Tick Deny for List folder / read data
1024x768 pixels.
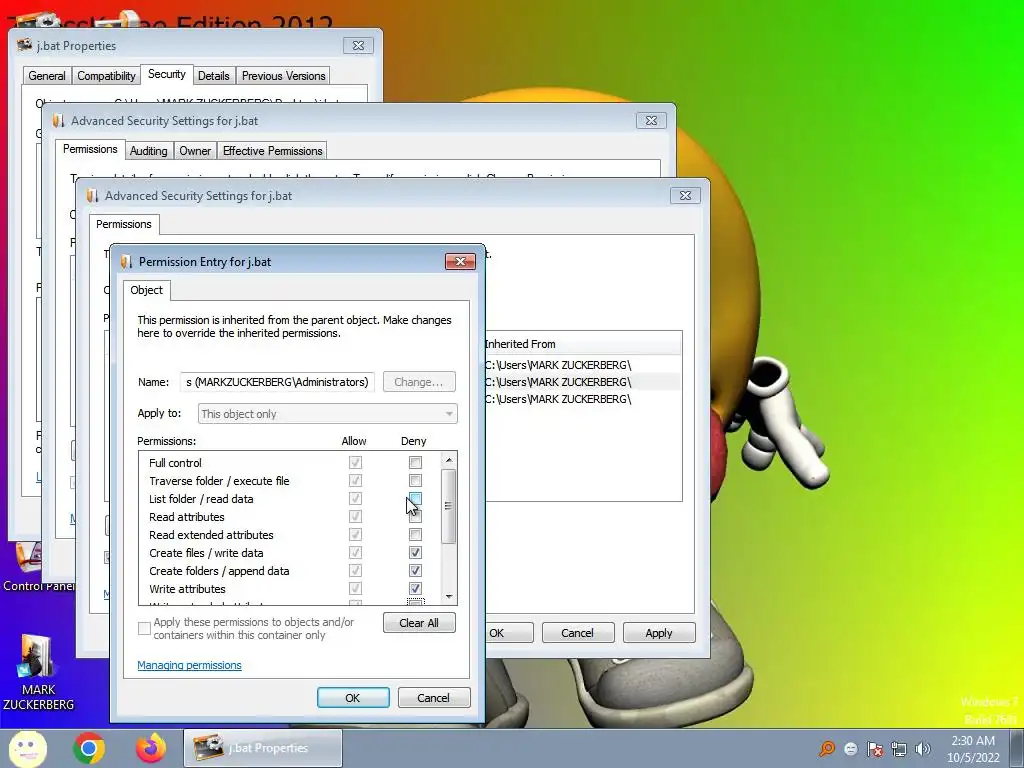[x=415, y=499]
